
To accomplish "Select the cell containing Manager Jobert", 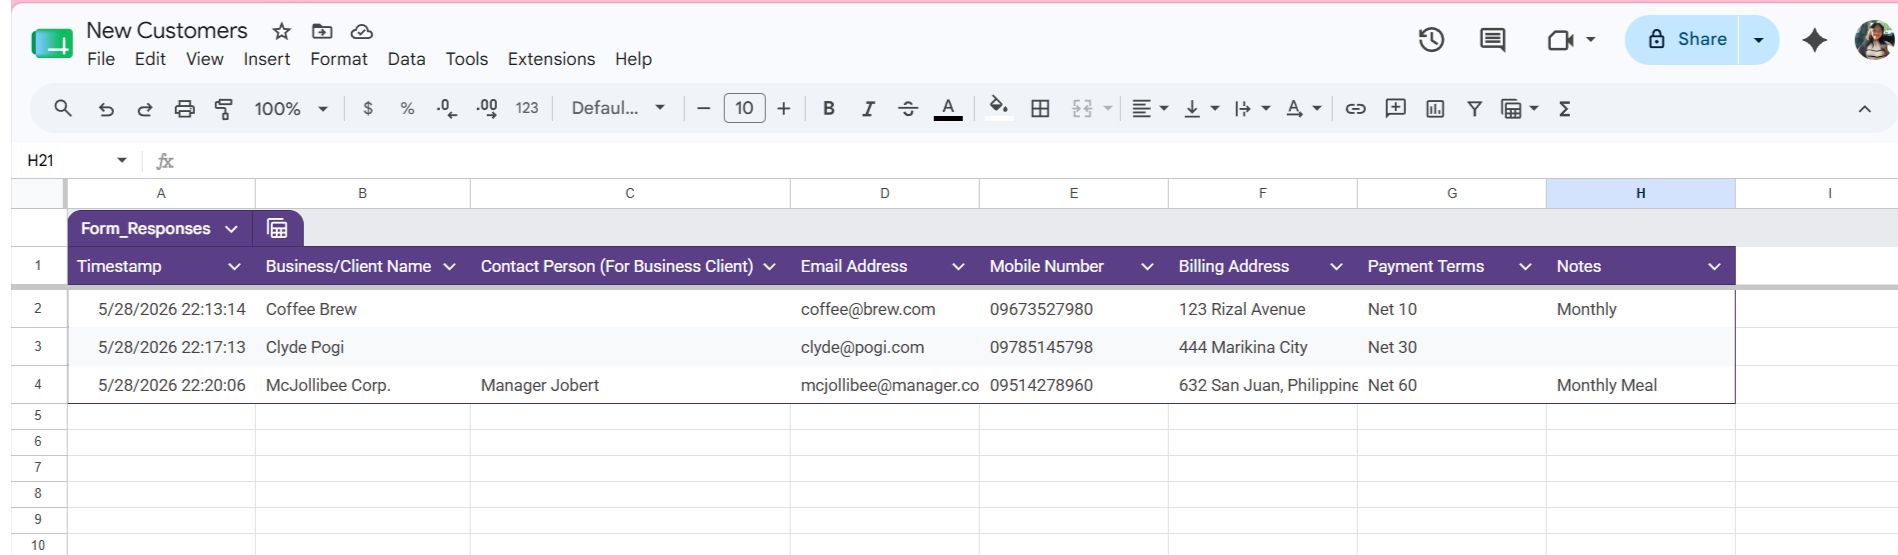I will pyautogui.click(x=630, y=385).
